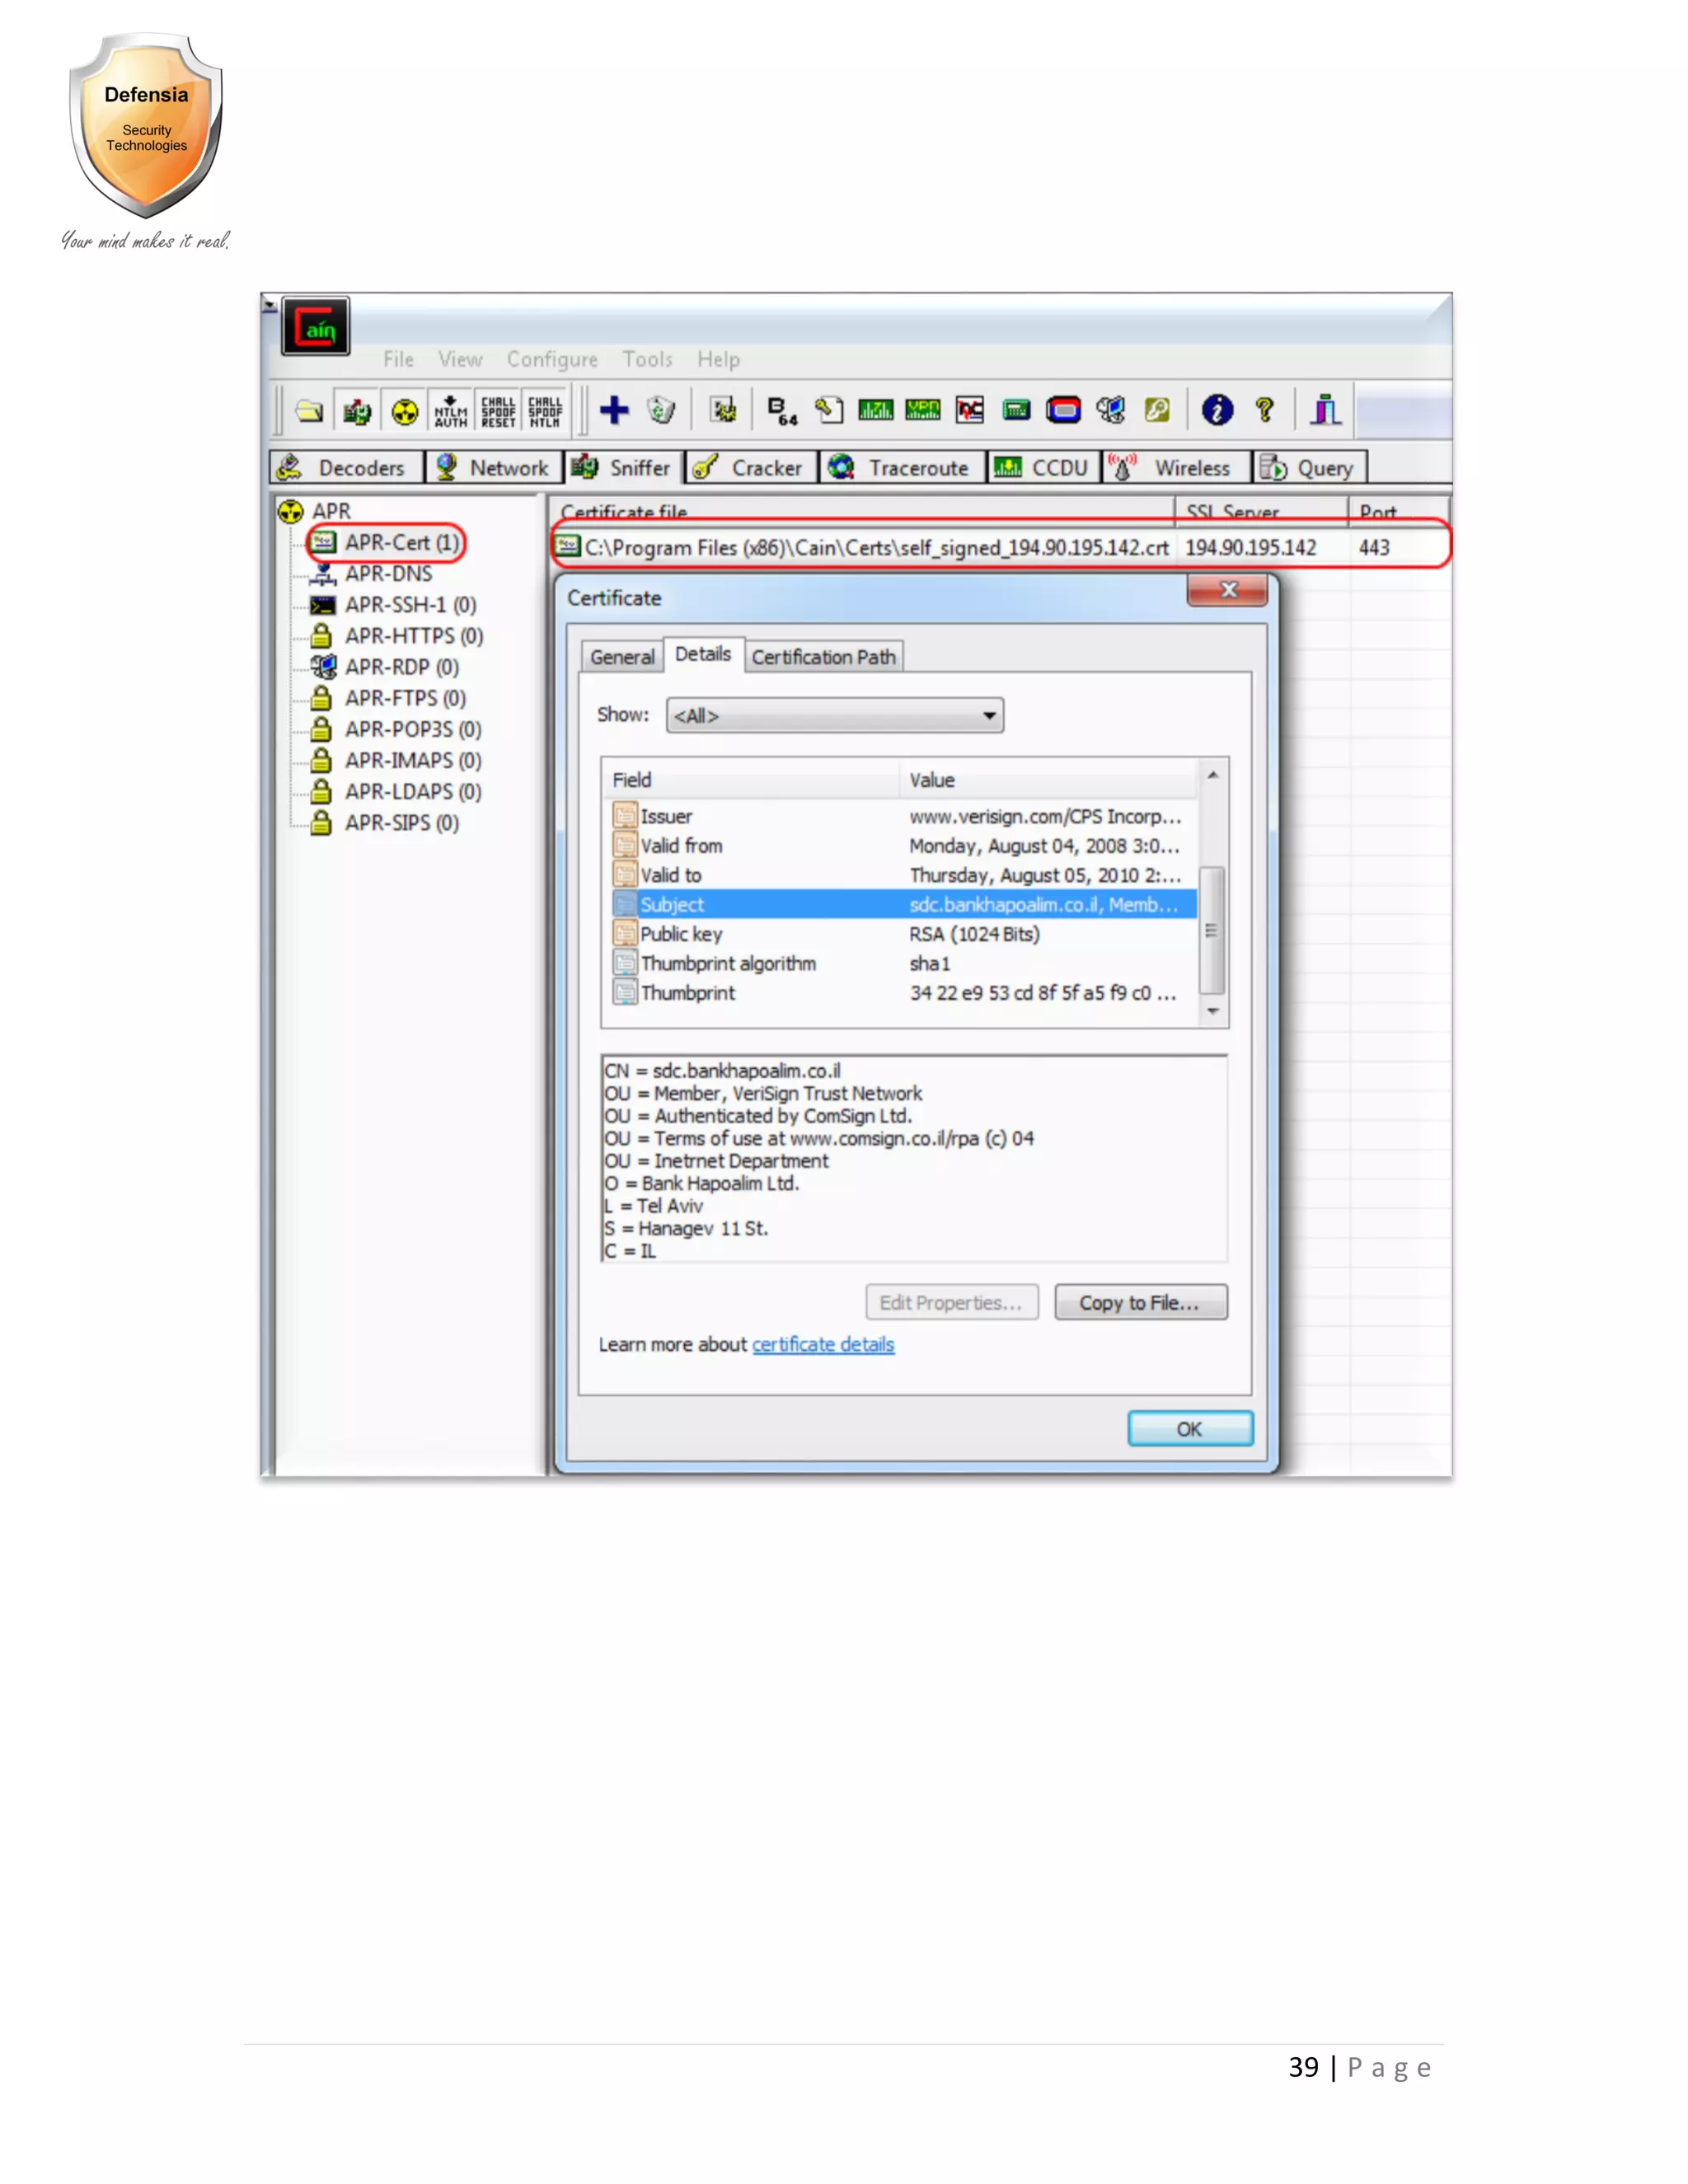Switch to the Query tab

point(1310,467)
